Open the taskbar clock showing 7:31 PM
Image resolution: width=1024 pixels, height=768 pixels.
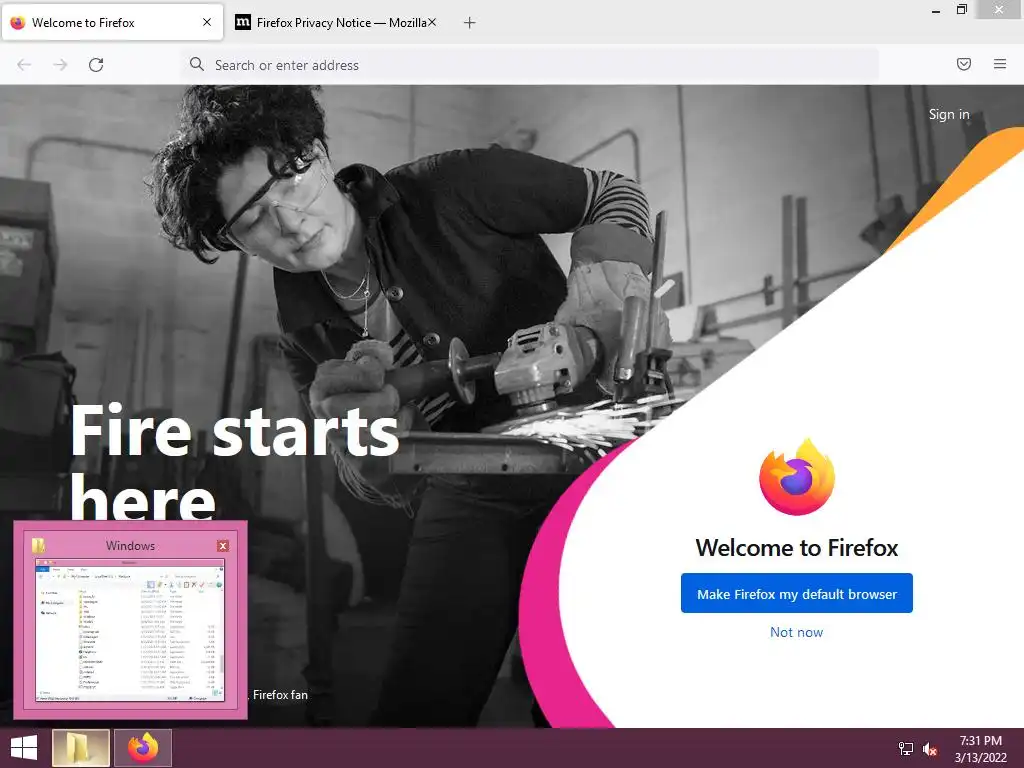click(x=980, y=749)
